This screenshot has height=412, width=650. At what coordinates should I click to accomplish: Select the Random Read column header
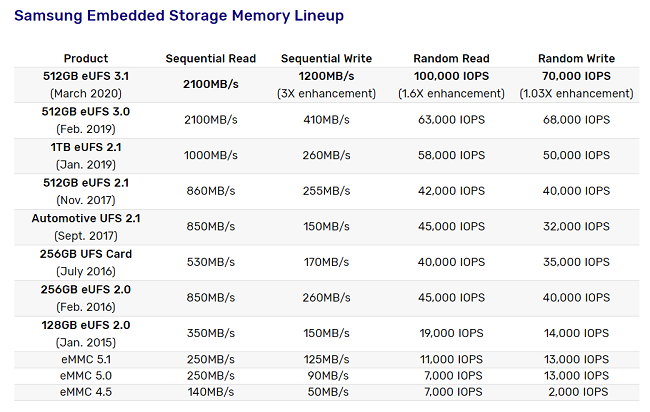pyautogui.click(x=451, y=58)
